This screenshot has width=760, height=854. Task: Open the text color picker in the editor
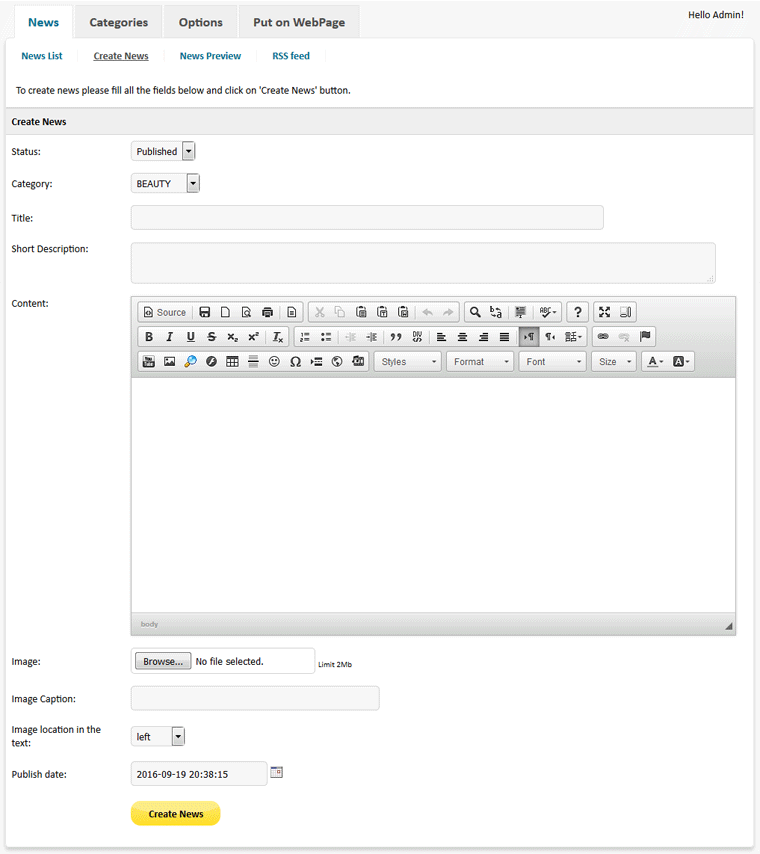click(652, 361)
